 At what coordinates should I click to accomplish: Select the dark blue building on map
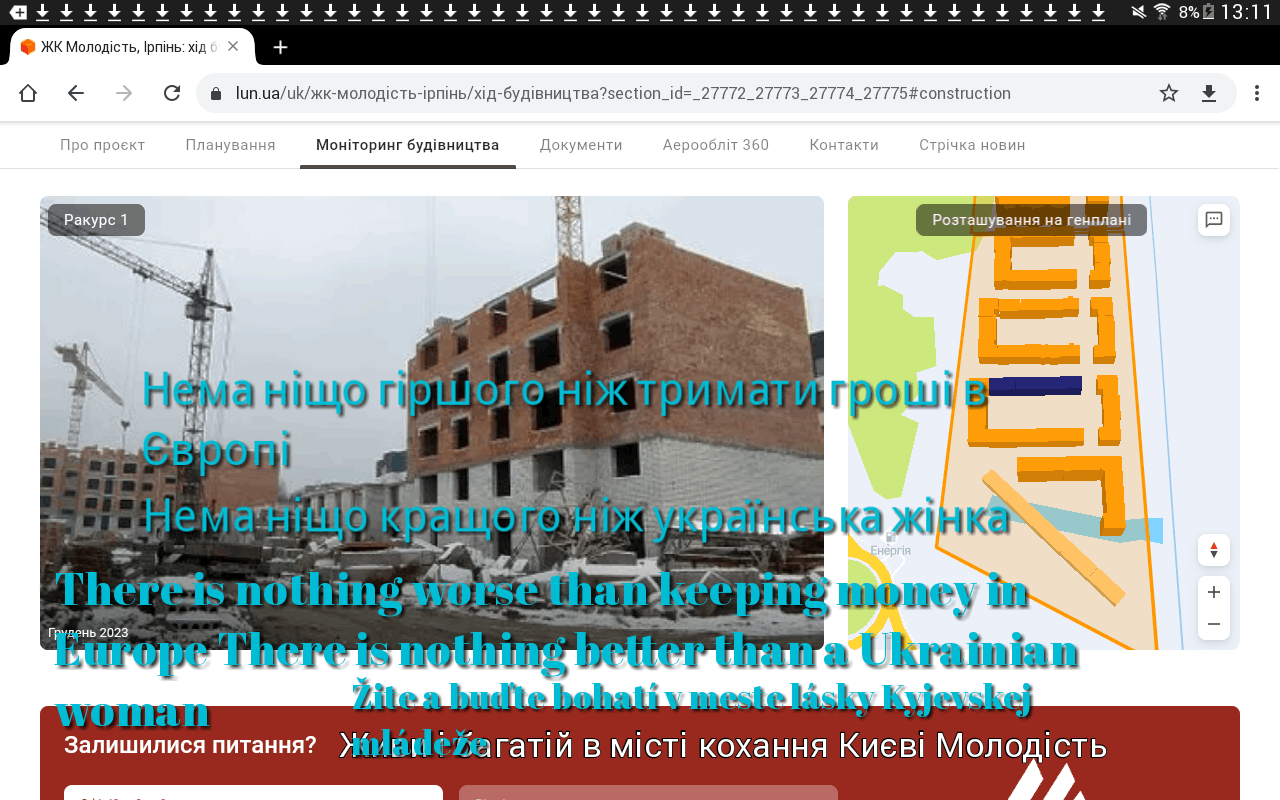point(1035,385)
